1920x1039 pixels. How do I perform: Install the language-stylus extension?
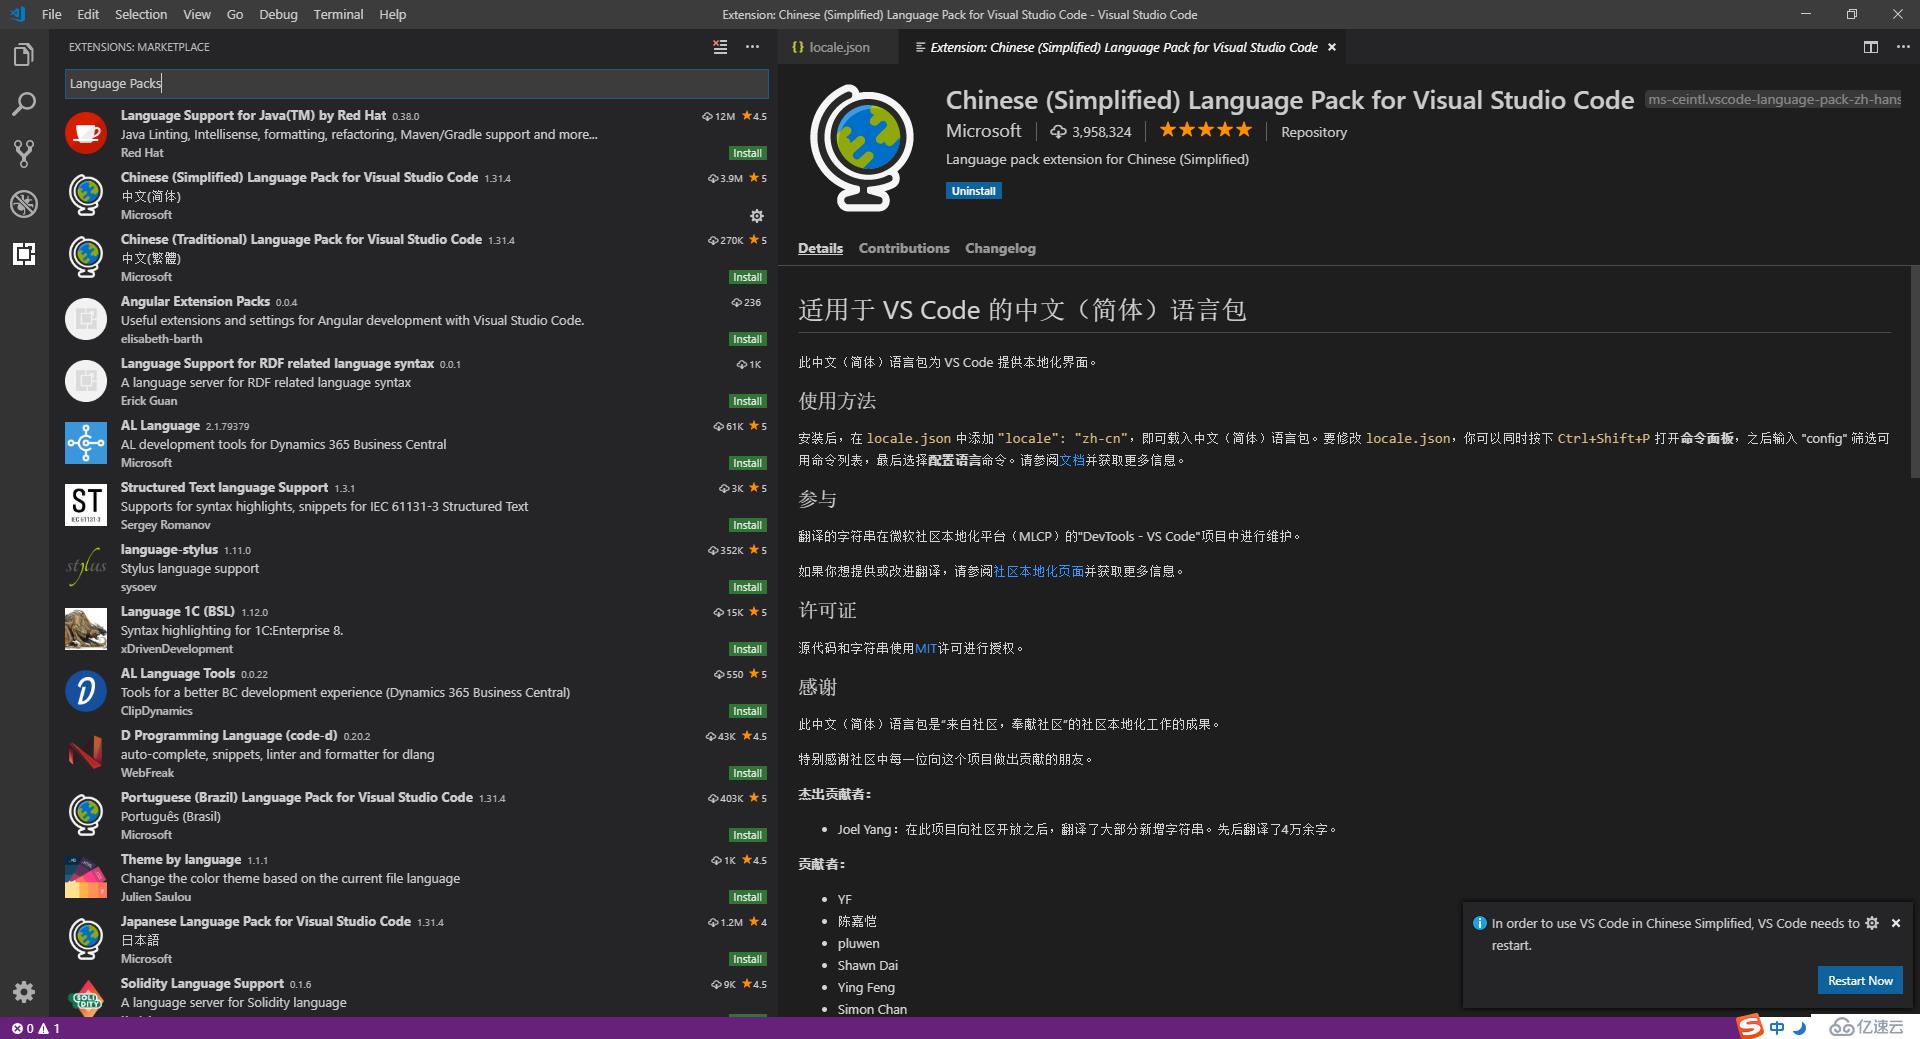[x=747, y=587]
